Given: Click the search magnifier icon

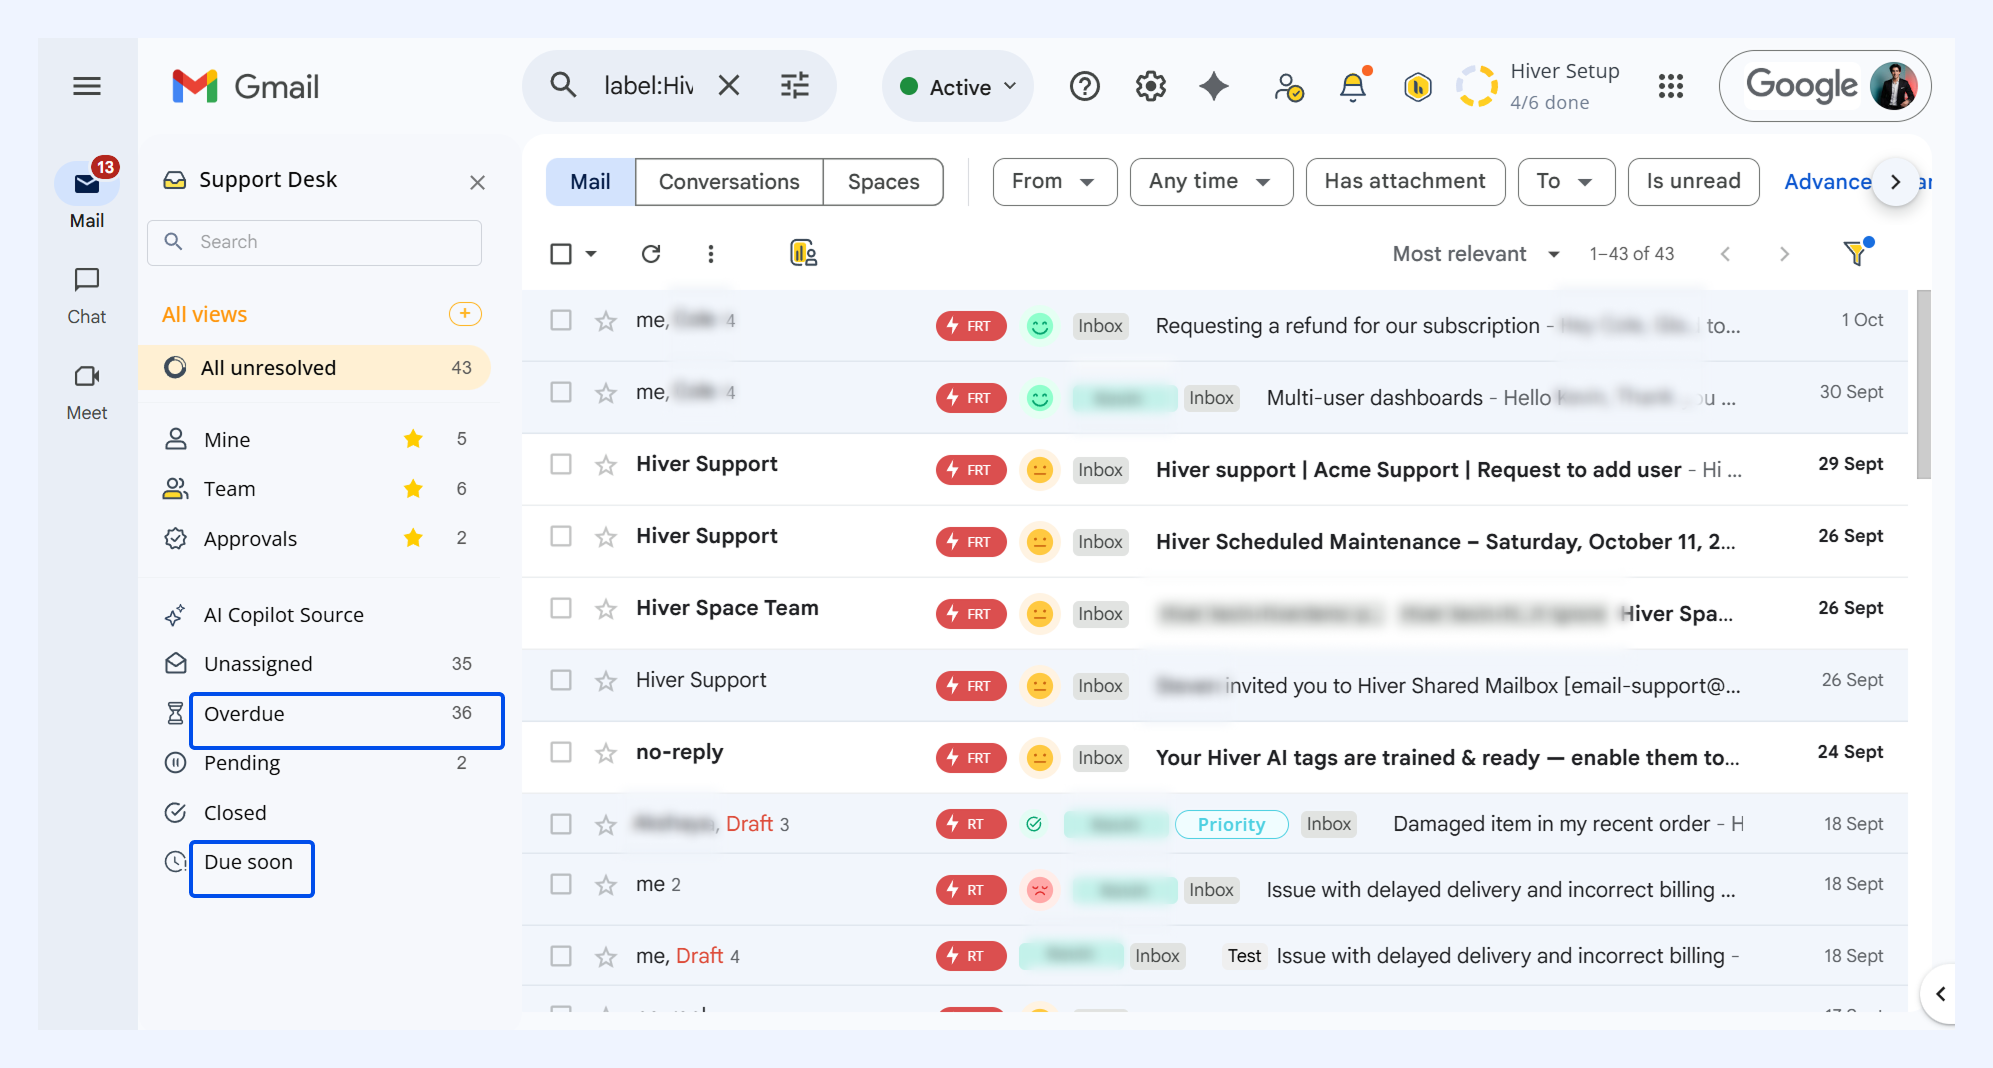Looking at the screenshot, I should [x=564, y=86].
